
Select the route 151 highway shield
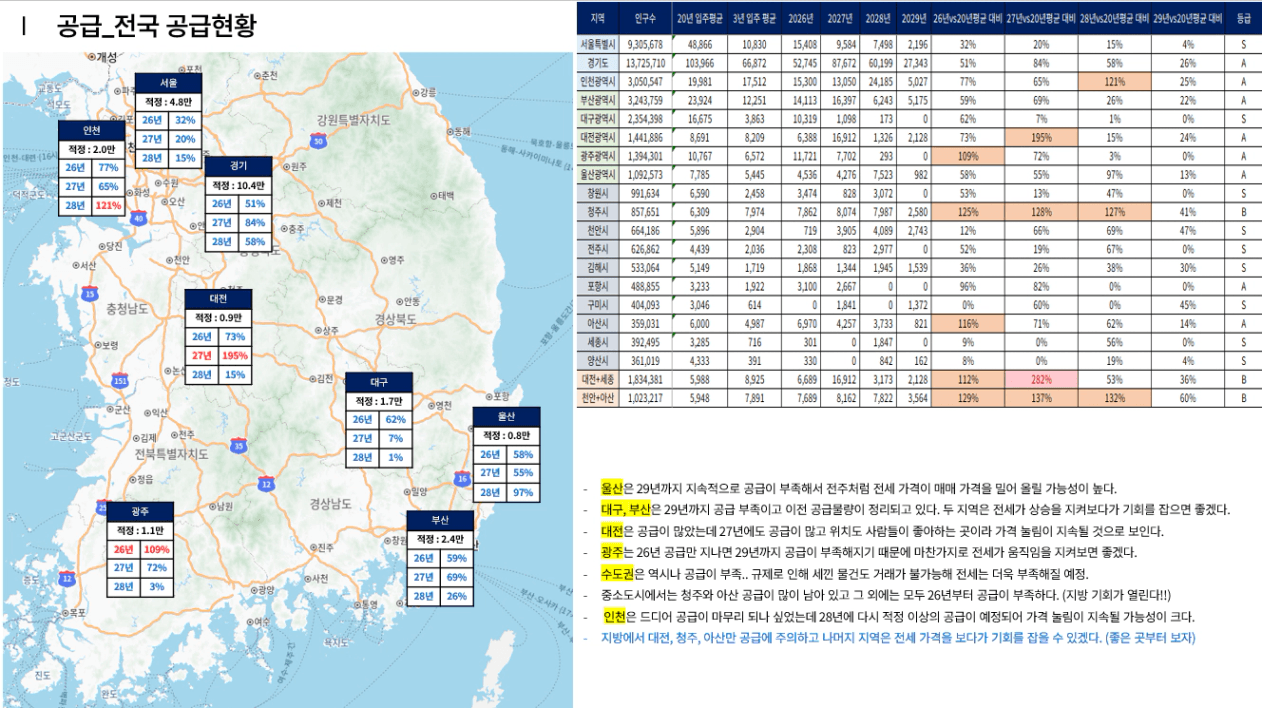point(120,381)
